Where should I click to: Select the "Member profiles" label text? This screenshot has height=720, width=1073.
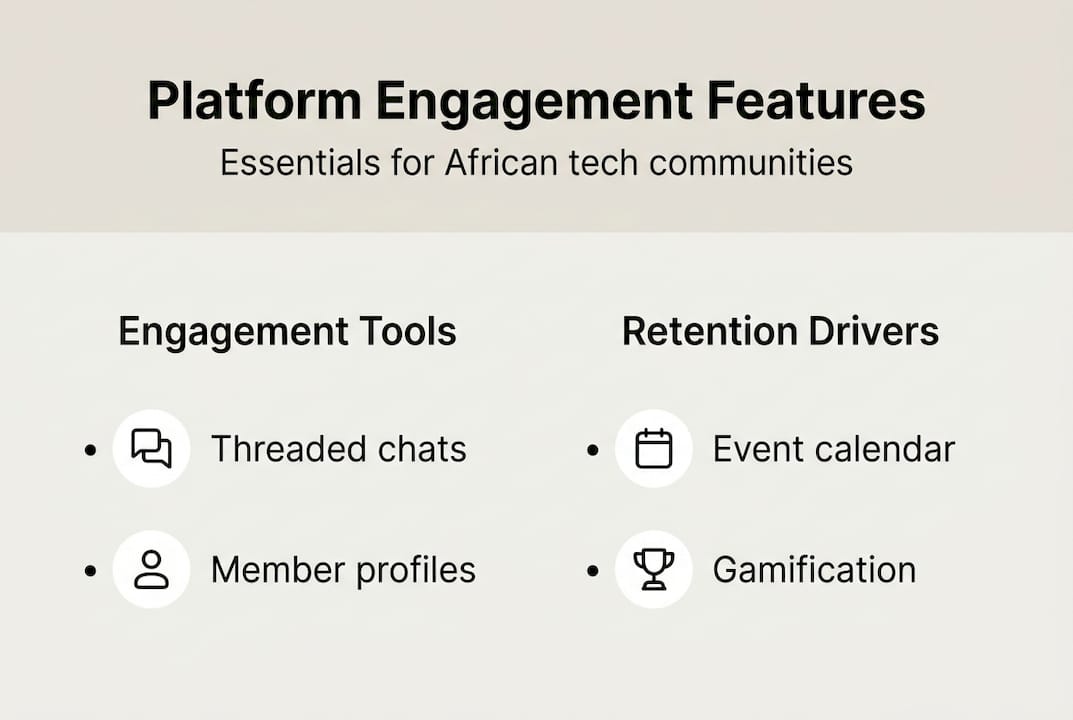coord(343,570)
